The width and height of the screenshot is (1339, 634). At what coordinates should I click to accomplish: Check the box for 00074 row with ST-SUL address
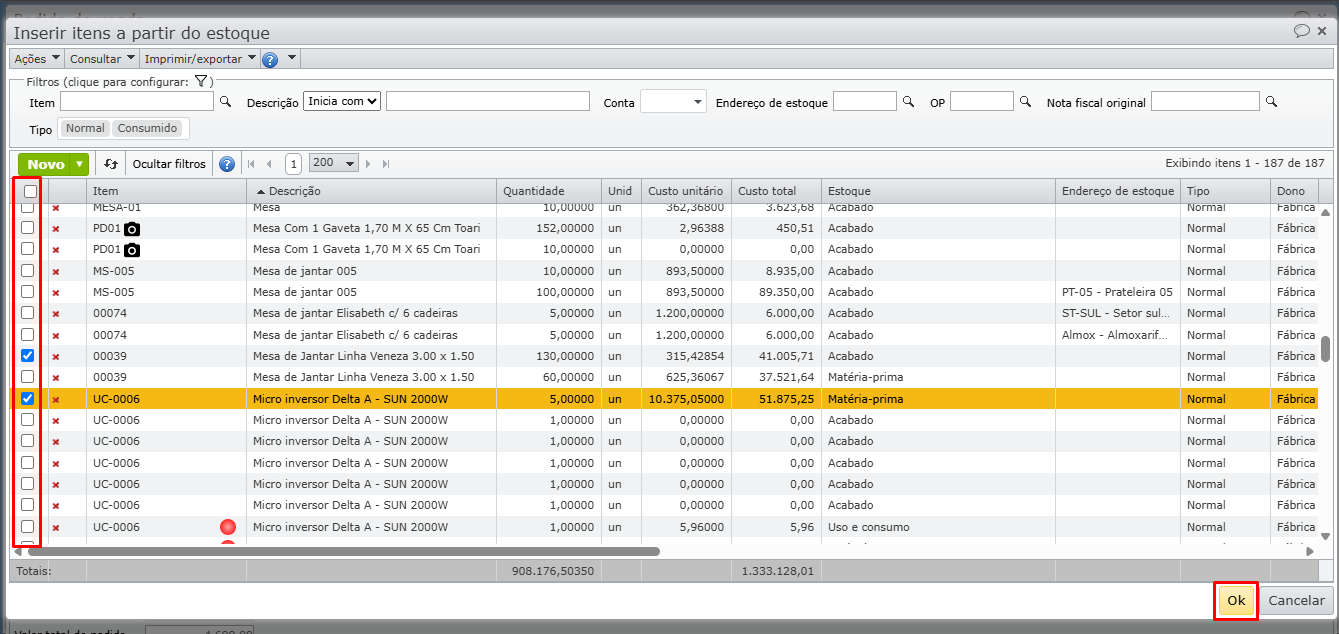point(28,313)
